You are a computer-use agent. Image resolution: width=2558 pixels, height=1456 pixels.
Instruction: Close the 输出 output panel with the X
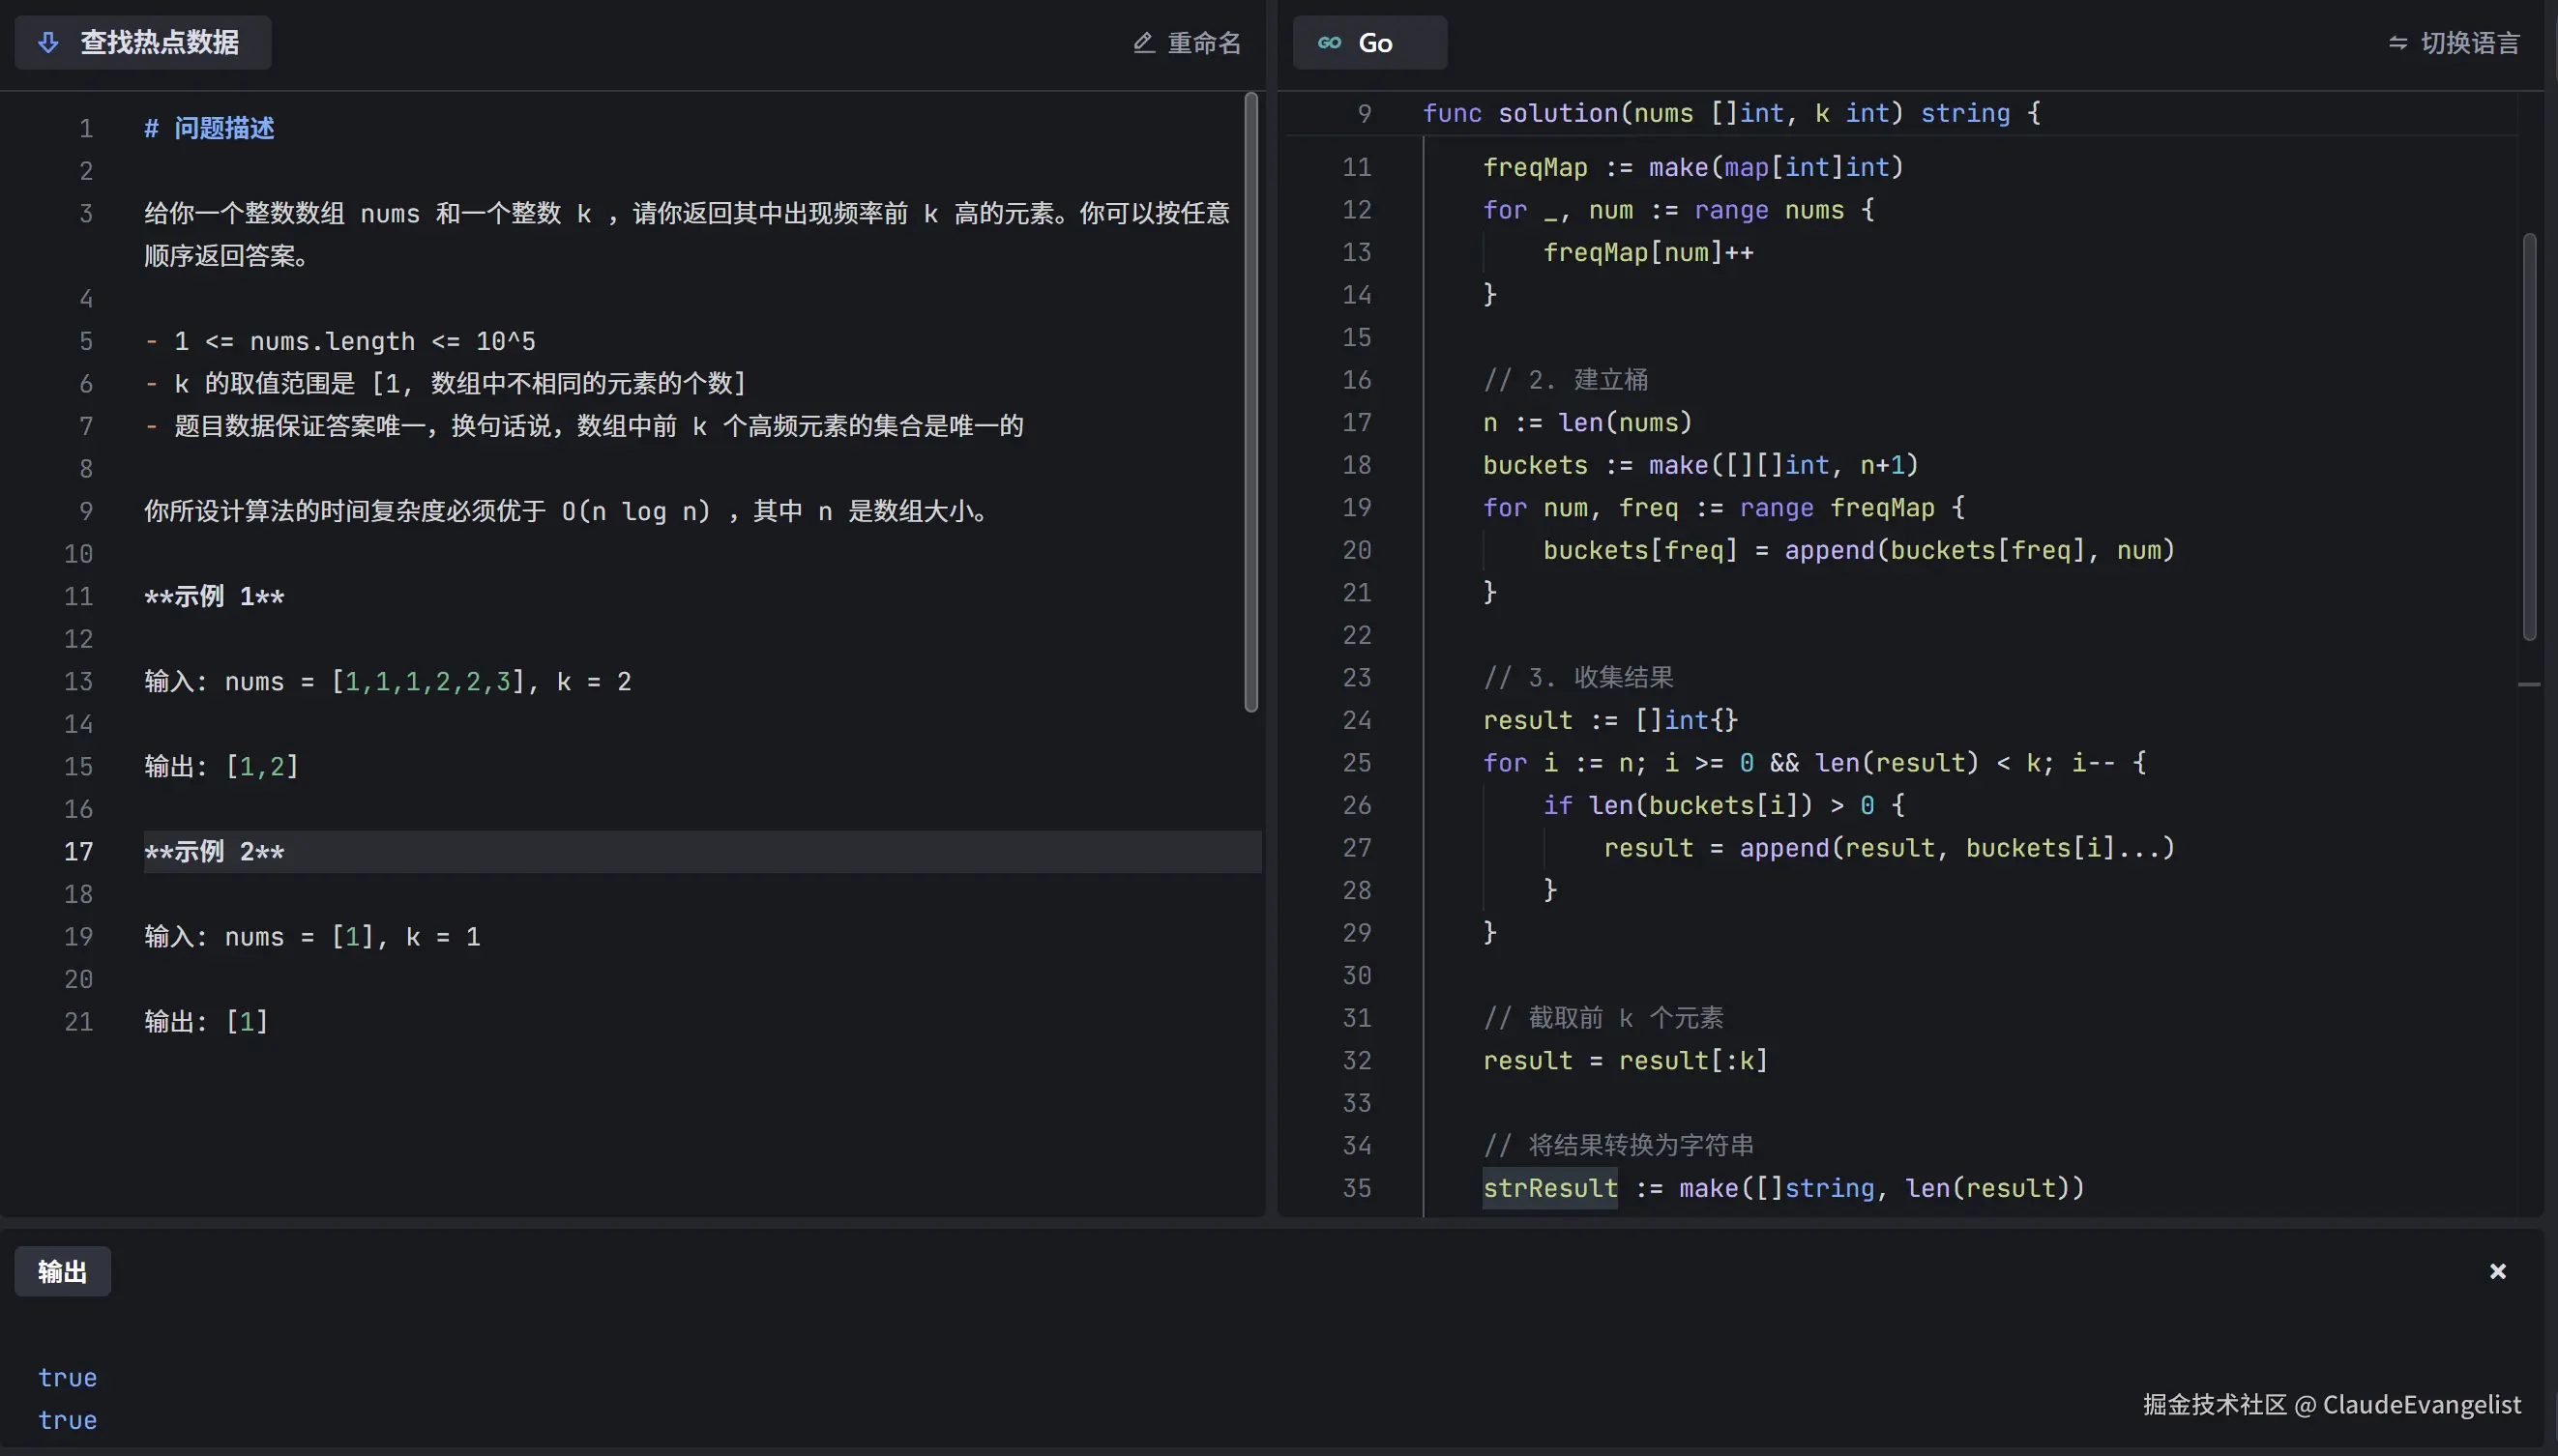tap(2497, 1270)
